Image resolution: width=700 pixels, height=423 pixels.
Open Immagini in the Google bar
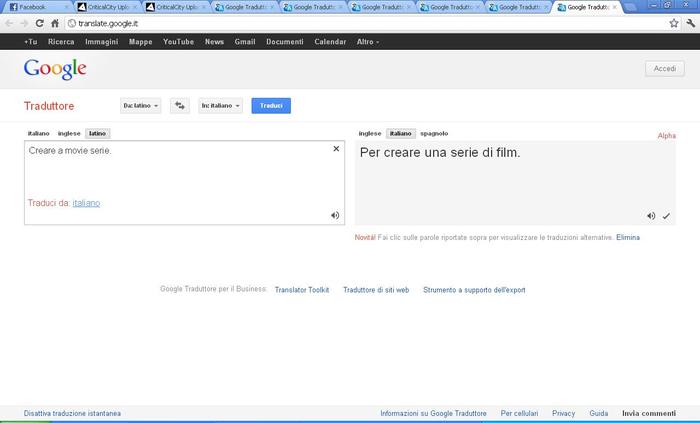point(101,41)
